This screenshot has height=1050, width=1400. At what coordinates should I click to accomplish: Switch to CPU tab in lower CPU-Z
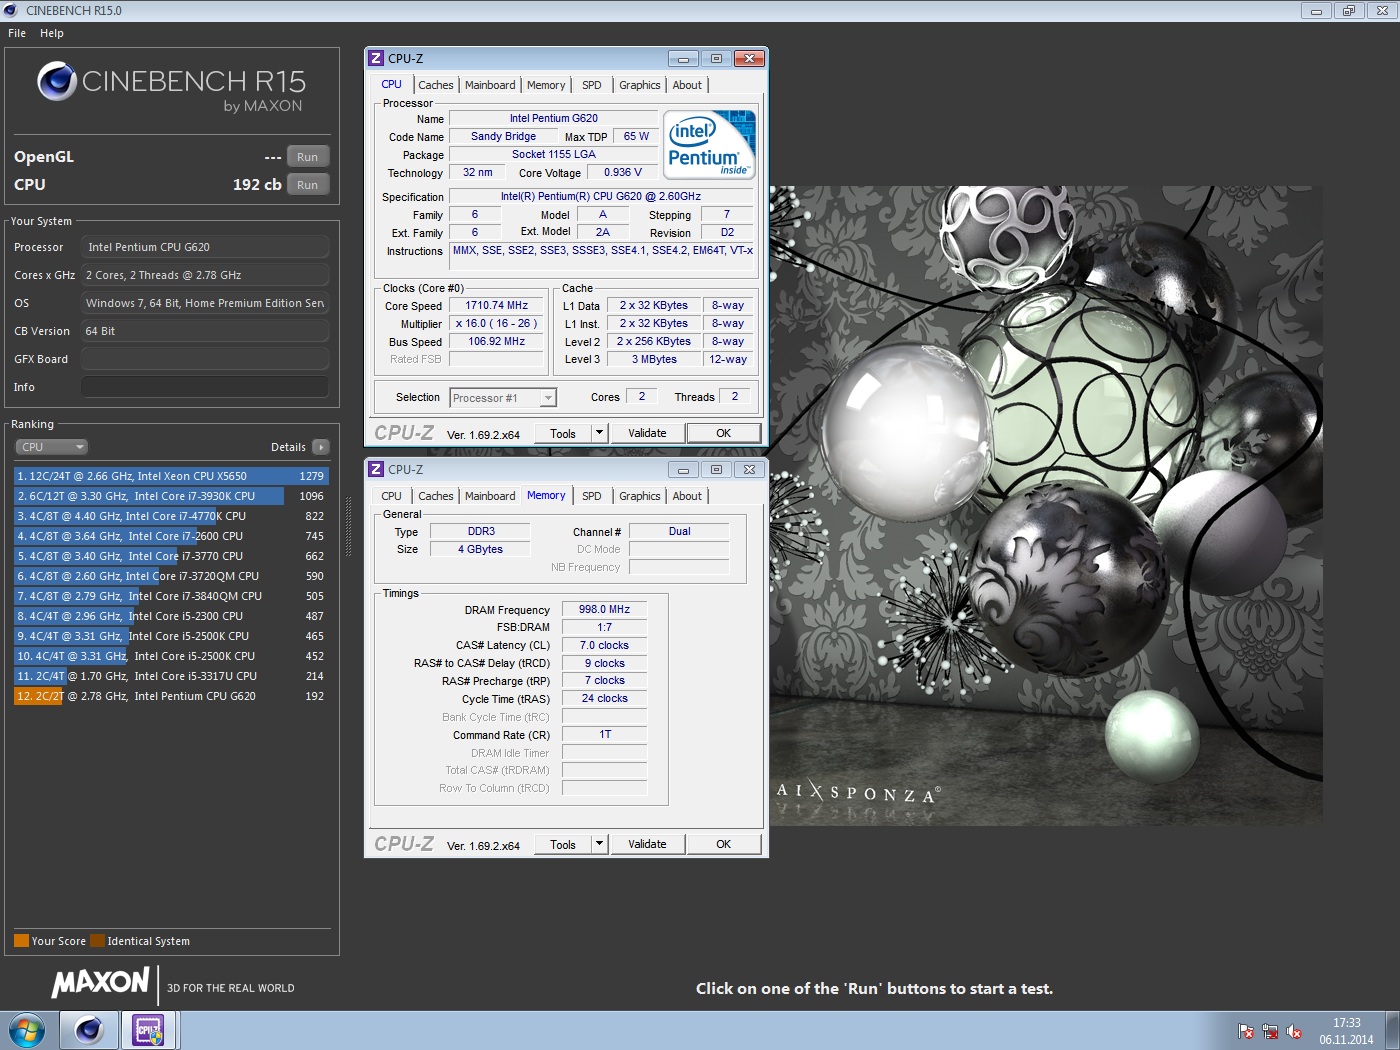[392, 496]
